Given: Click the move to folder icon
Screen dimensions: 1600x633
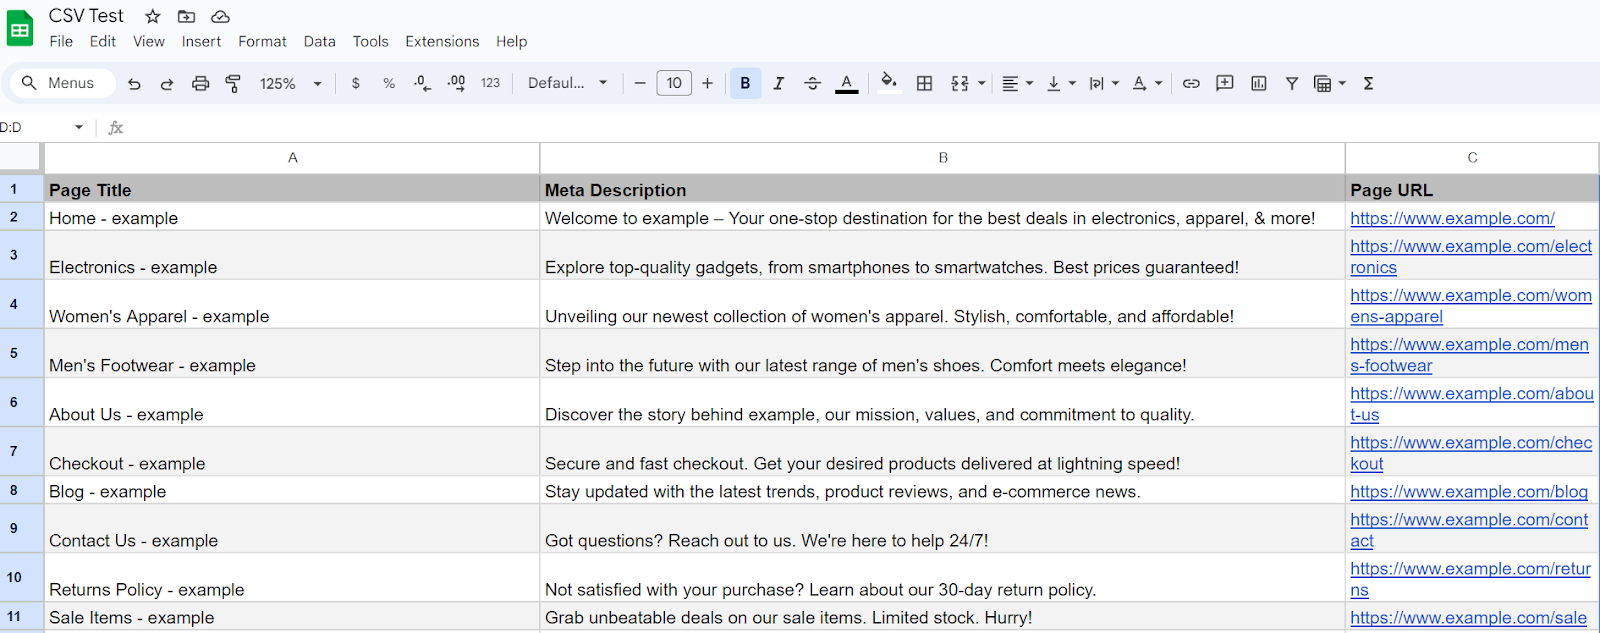Looking at the screenshot, I should [x=186, y=16].
